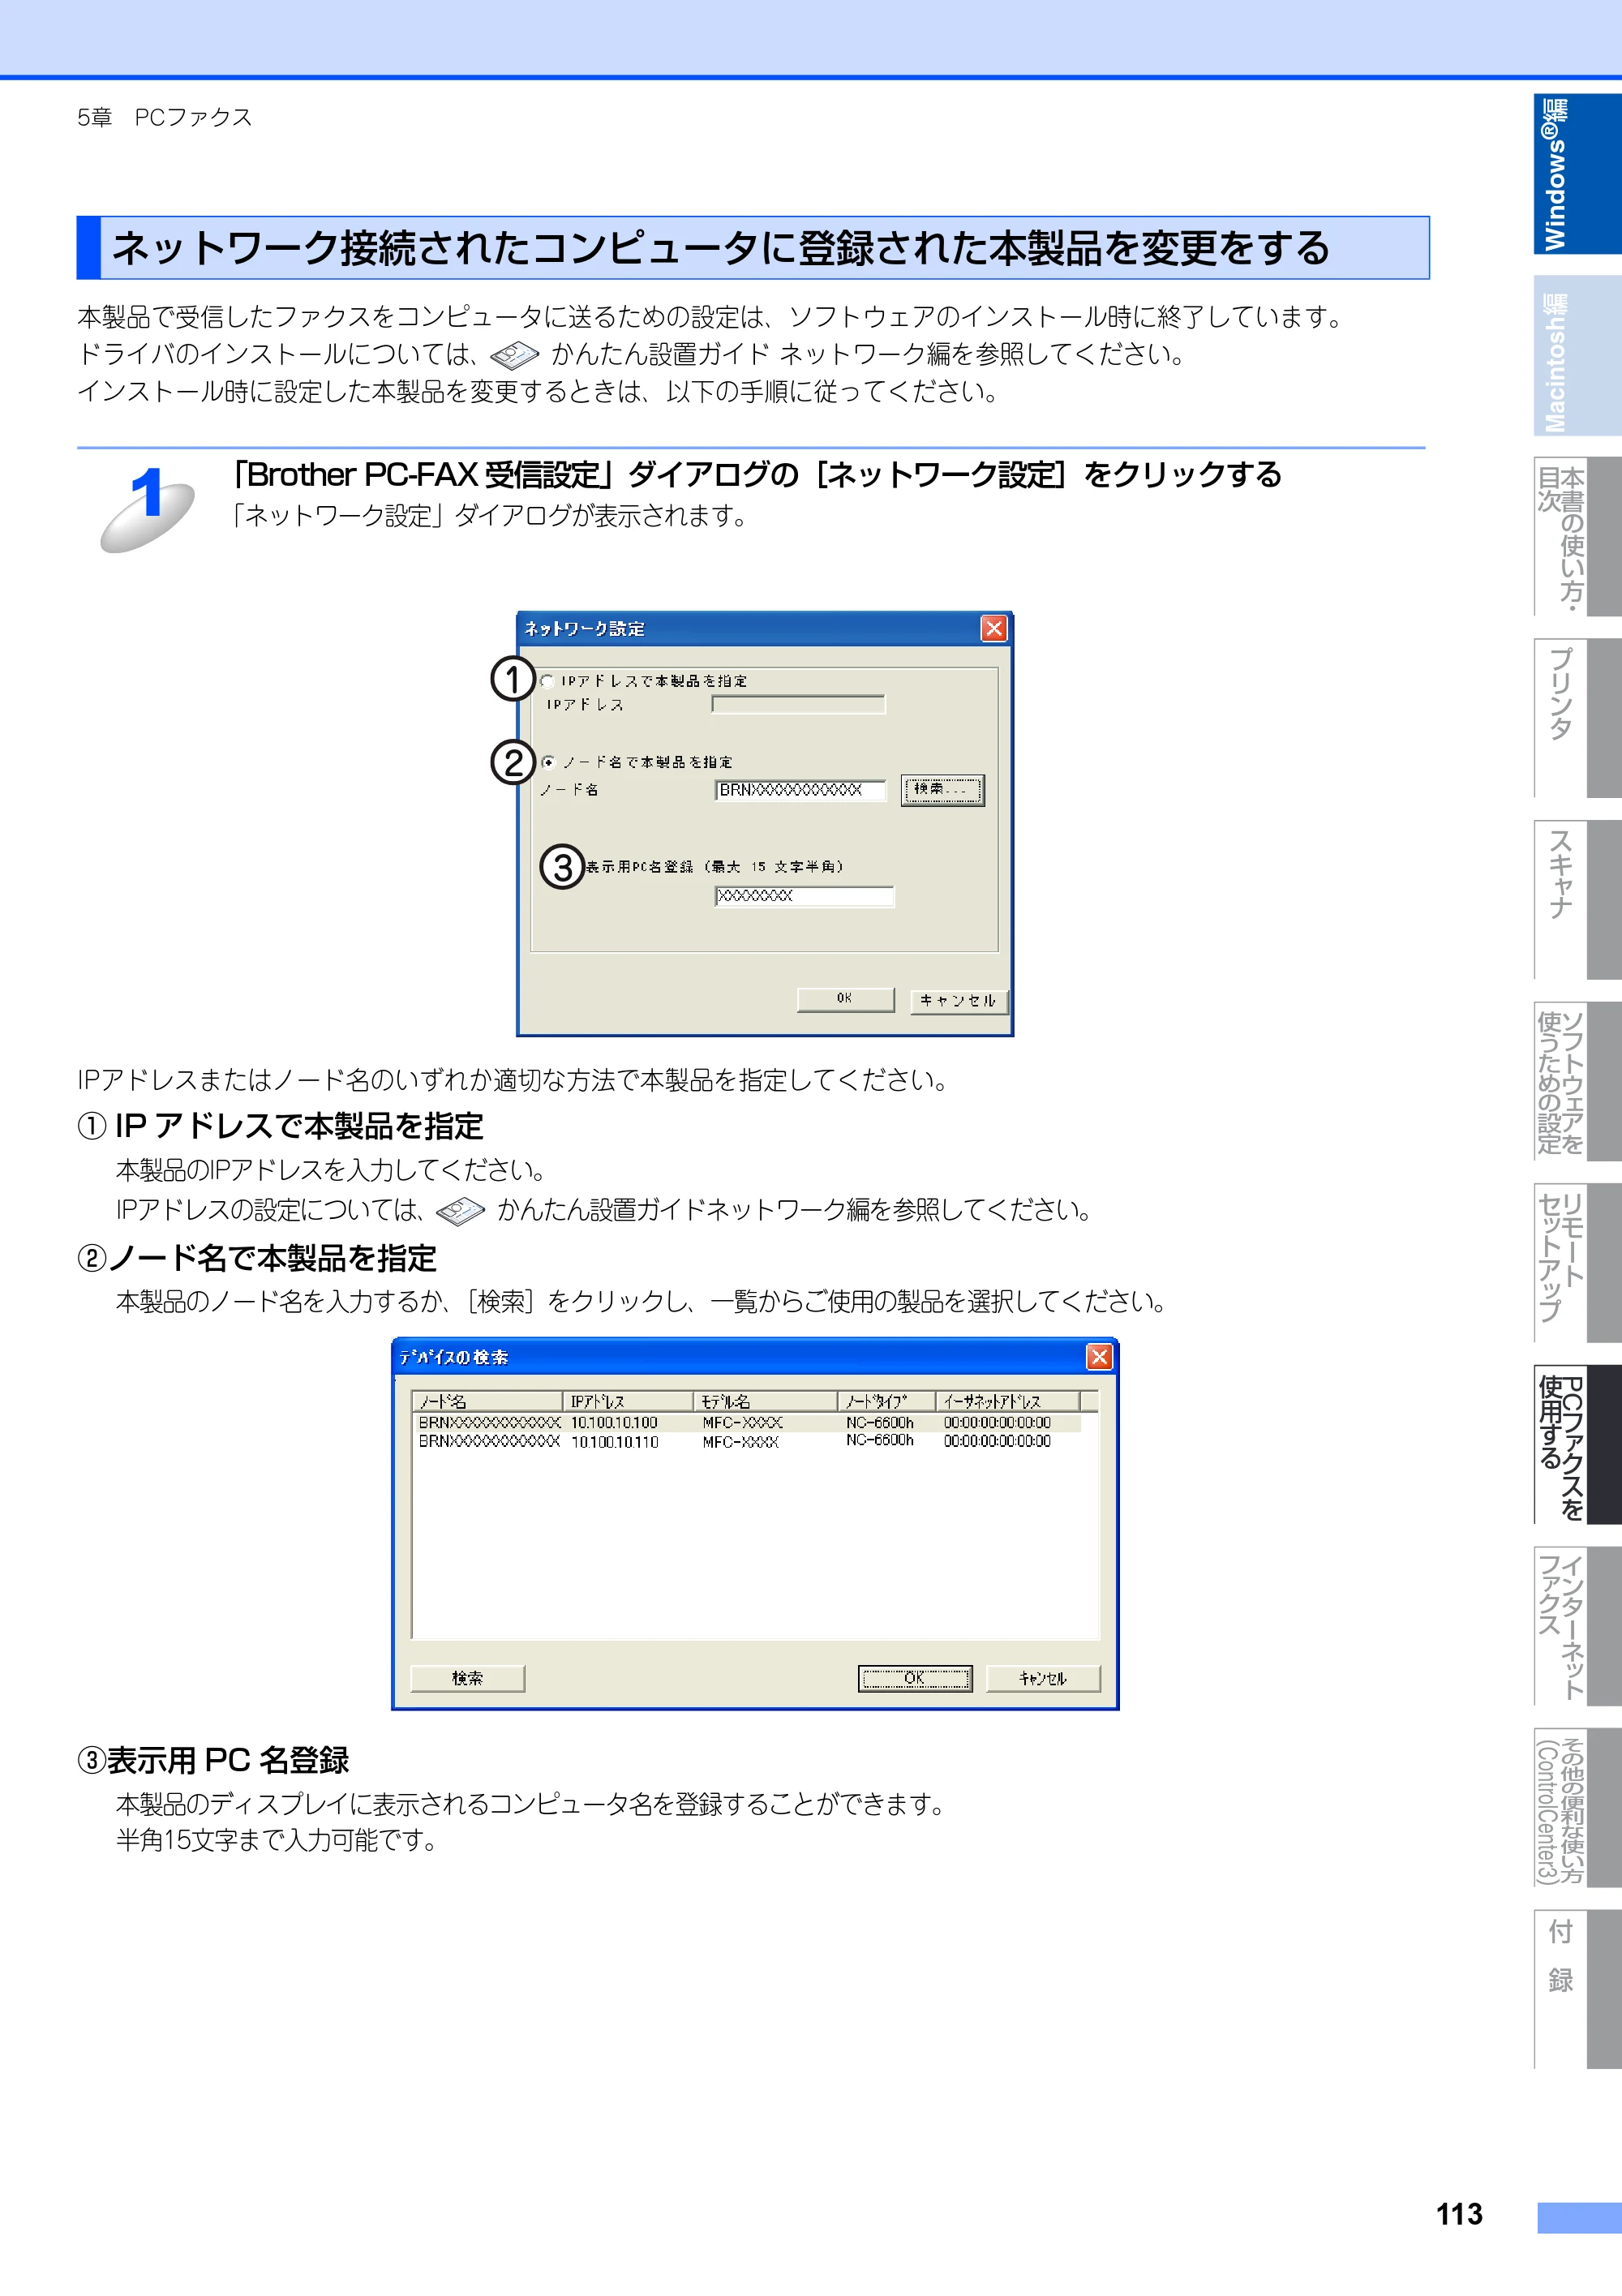
Task: Click 検索... button in ネットワーク設定 dialog
Action: pyautogui.click(x=942, y=790)
